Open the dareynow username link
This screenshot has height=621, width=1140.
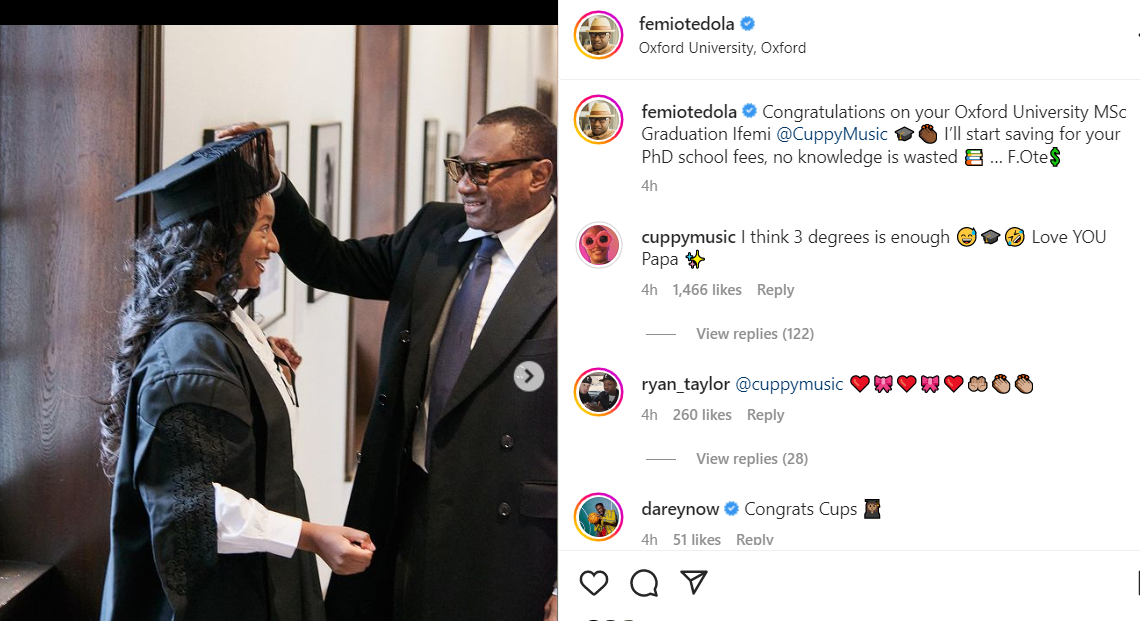(680, 509)
